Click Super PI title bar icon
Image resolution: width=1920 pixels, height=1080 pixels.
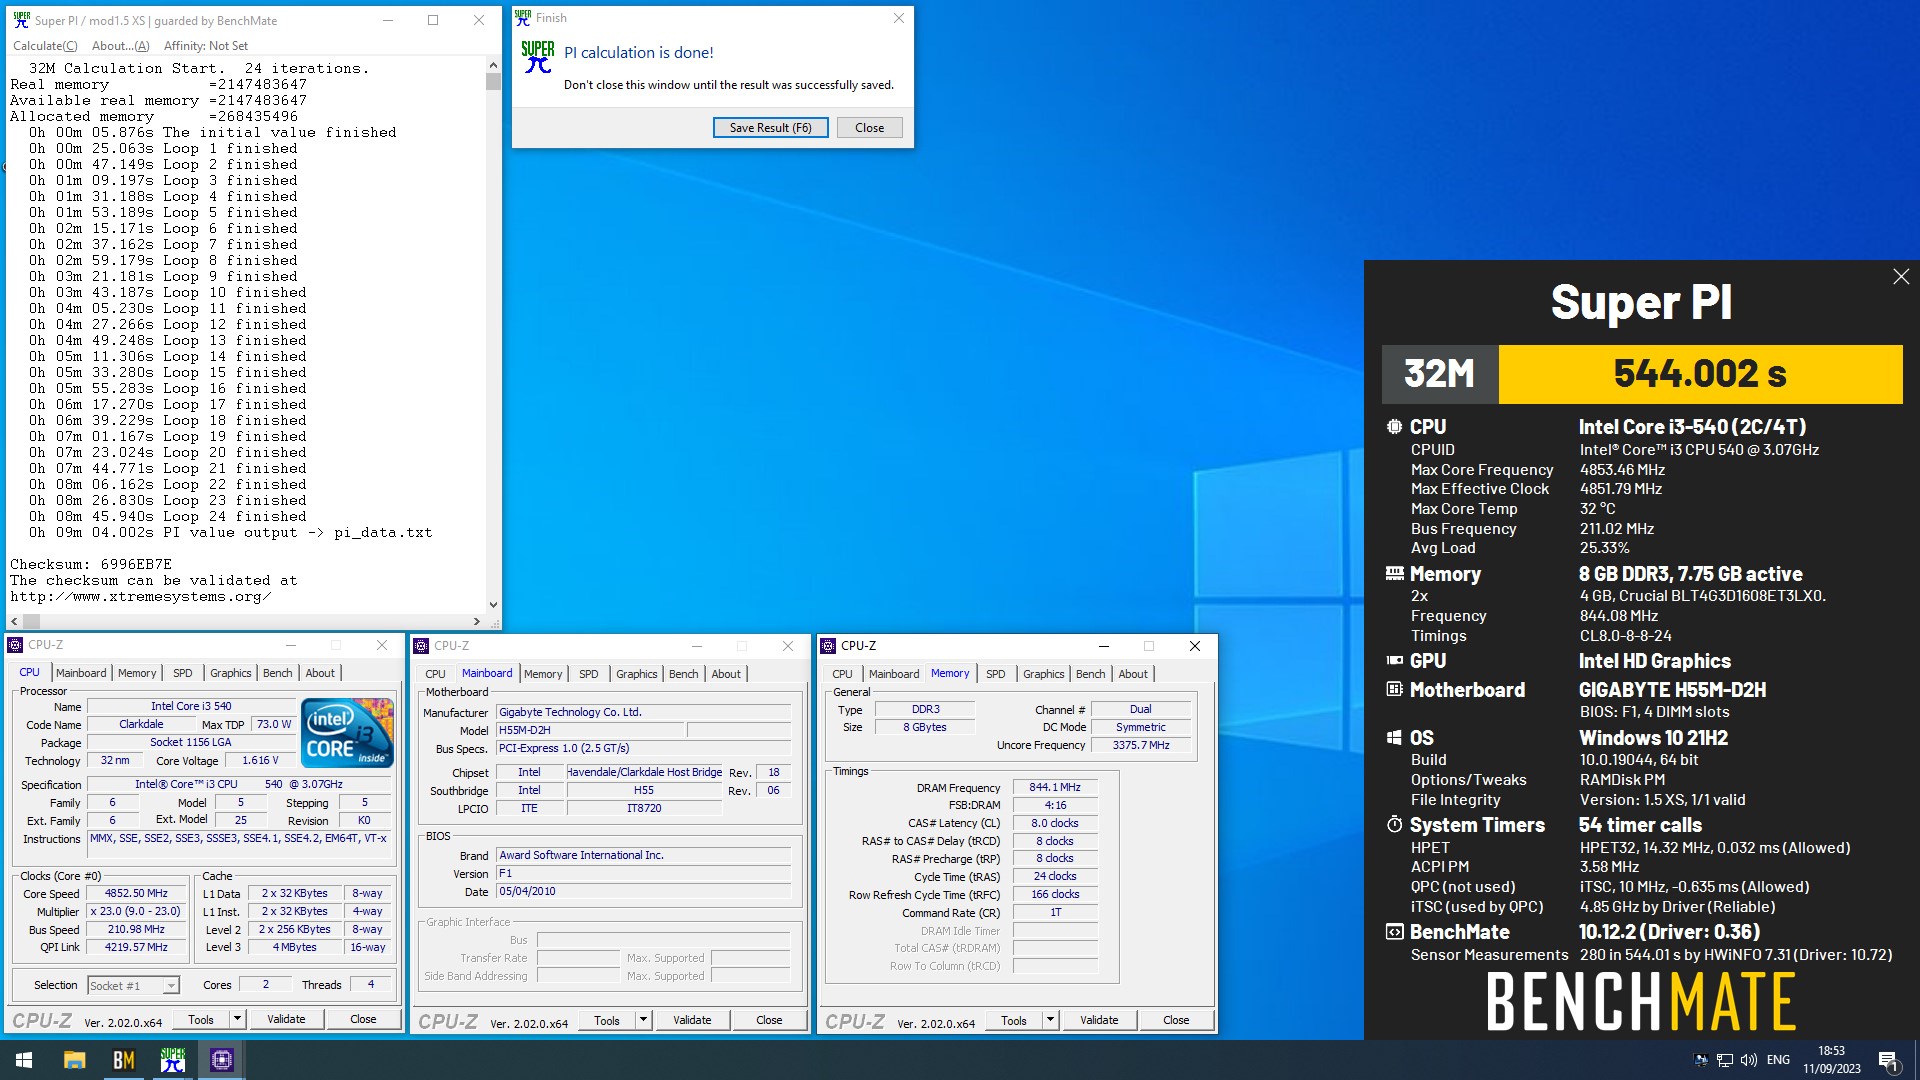[21, 20]
